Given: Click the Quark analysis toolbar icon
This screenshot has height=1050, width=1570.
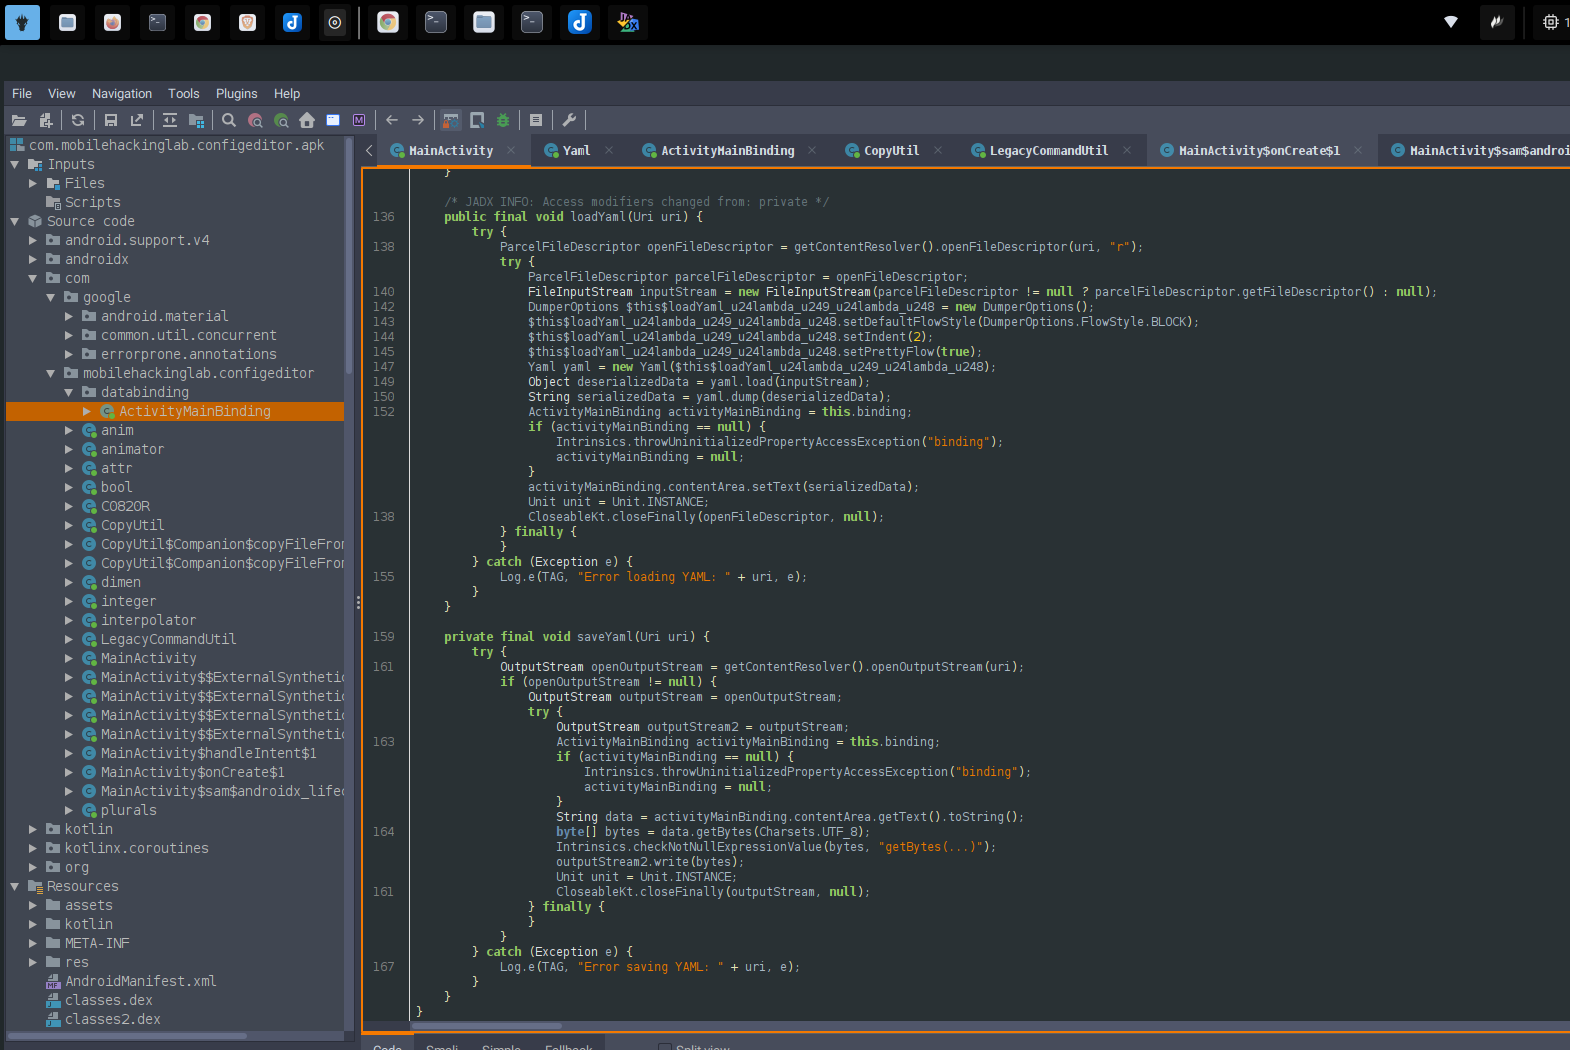Looking at the screenshot, I should click(x=477, y=120).
